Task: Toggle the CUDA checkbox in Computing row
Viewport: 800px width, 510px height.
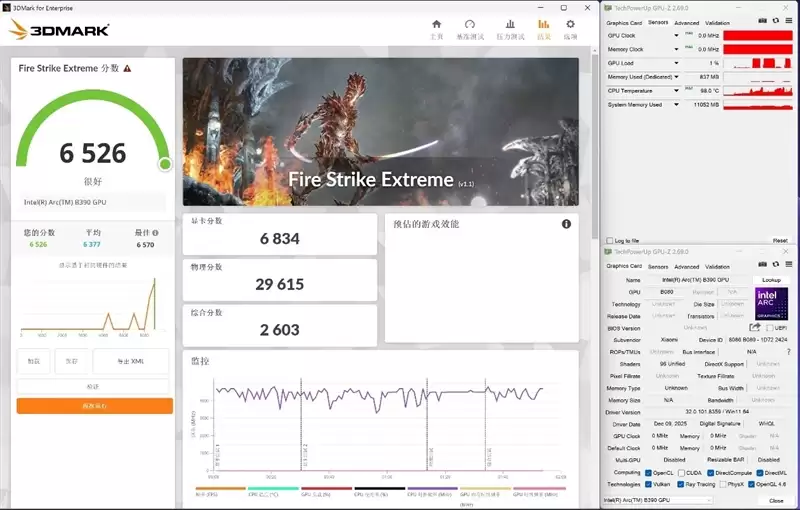Action: click(x=682, y=473)
